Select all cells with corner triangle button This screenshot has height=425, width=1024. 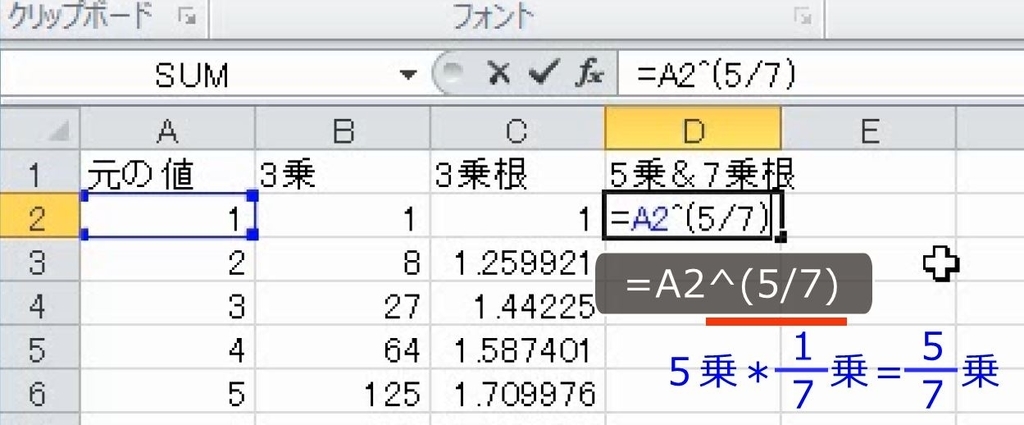tap(39, 129)
